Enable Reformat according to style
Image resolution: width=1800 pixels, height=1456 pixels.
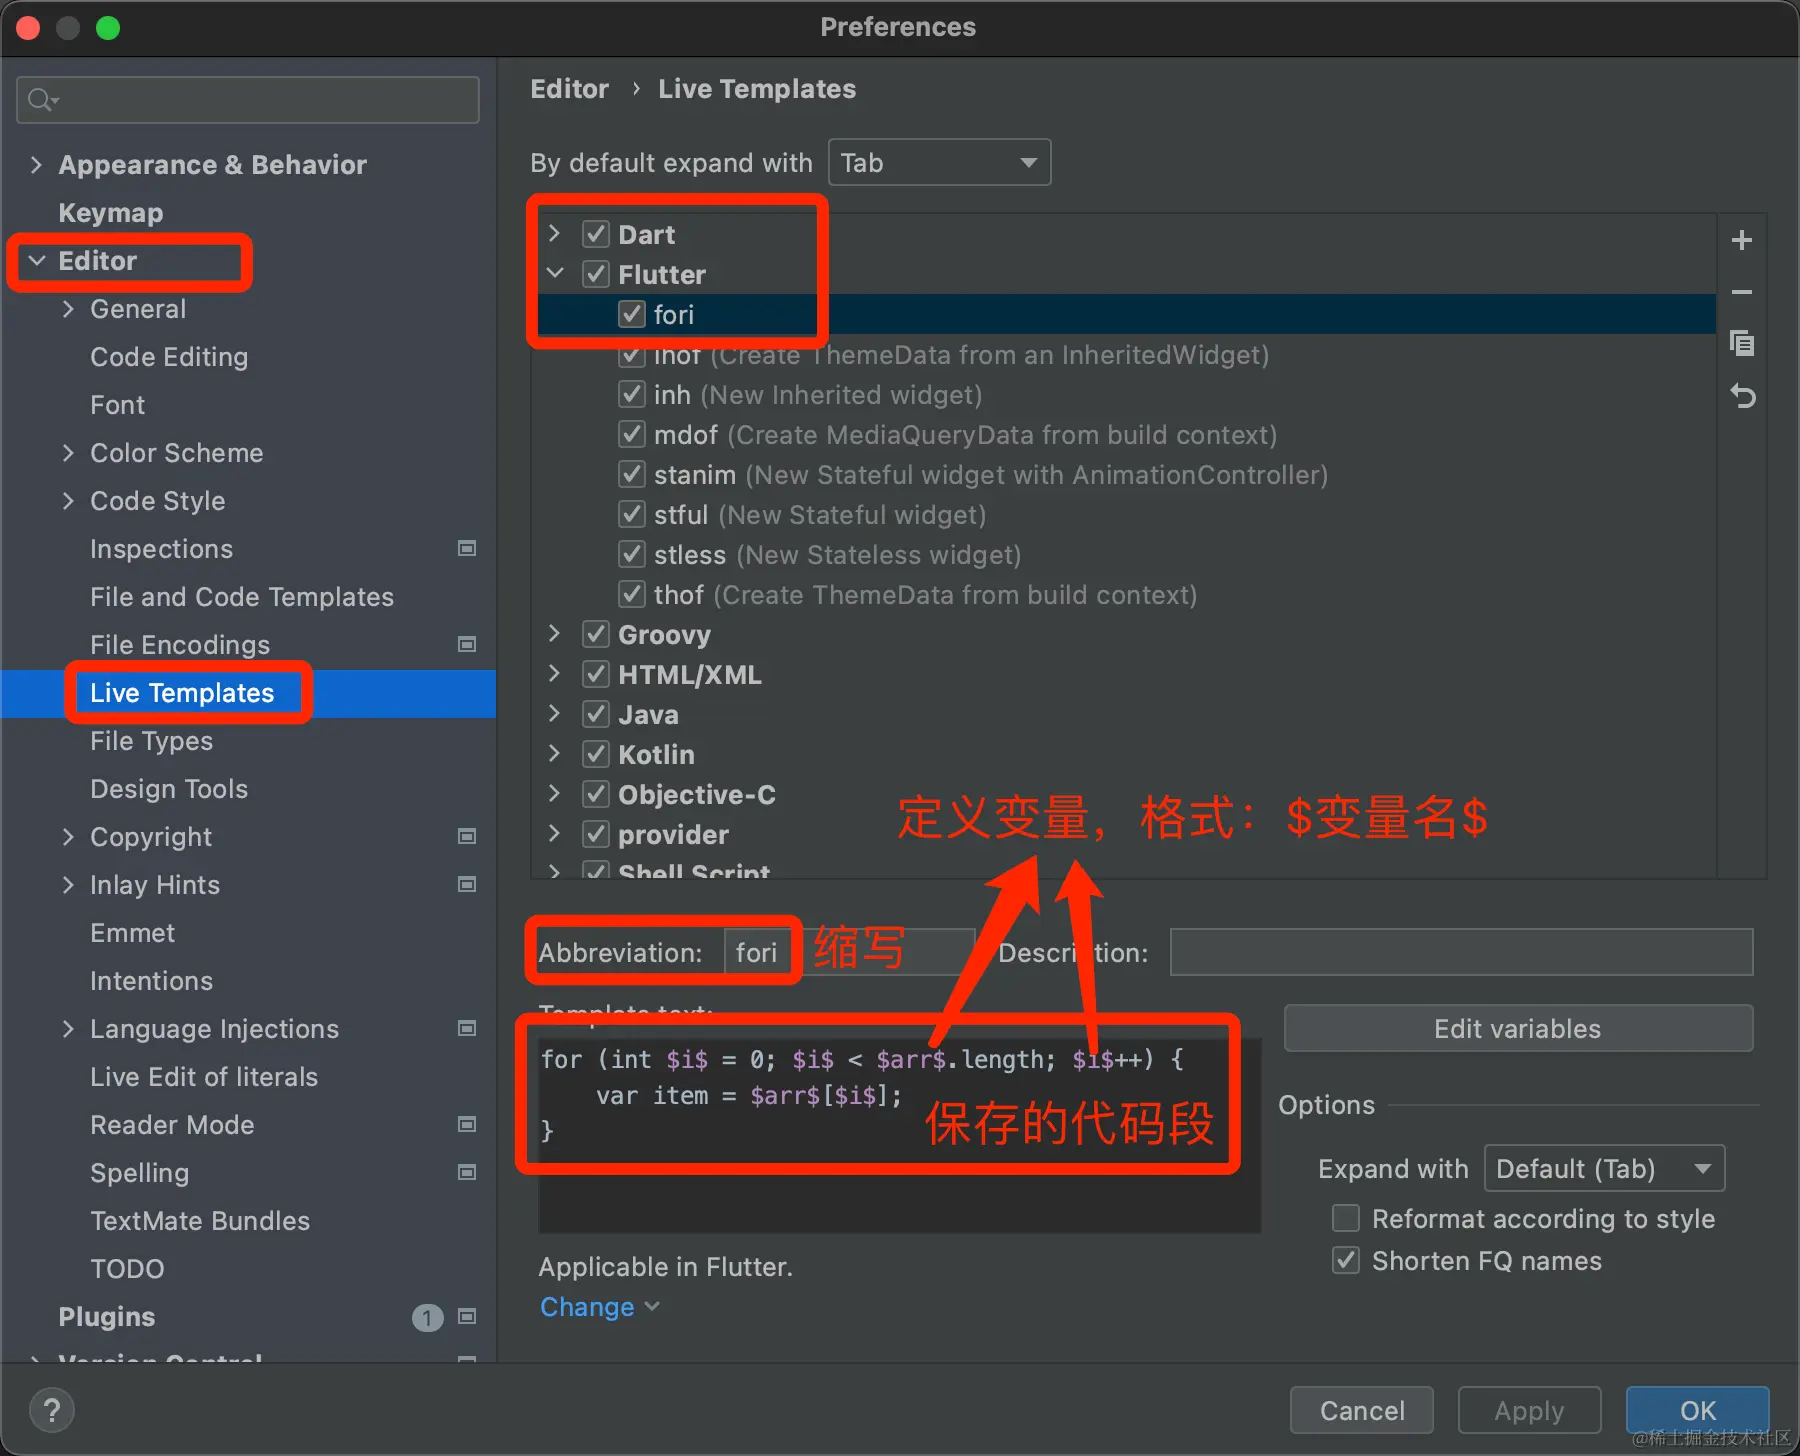pyautogui.click(x=1345, y=1218)
